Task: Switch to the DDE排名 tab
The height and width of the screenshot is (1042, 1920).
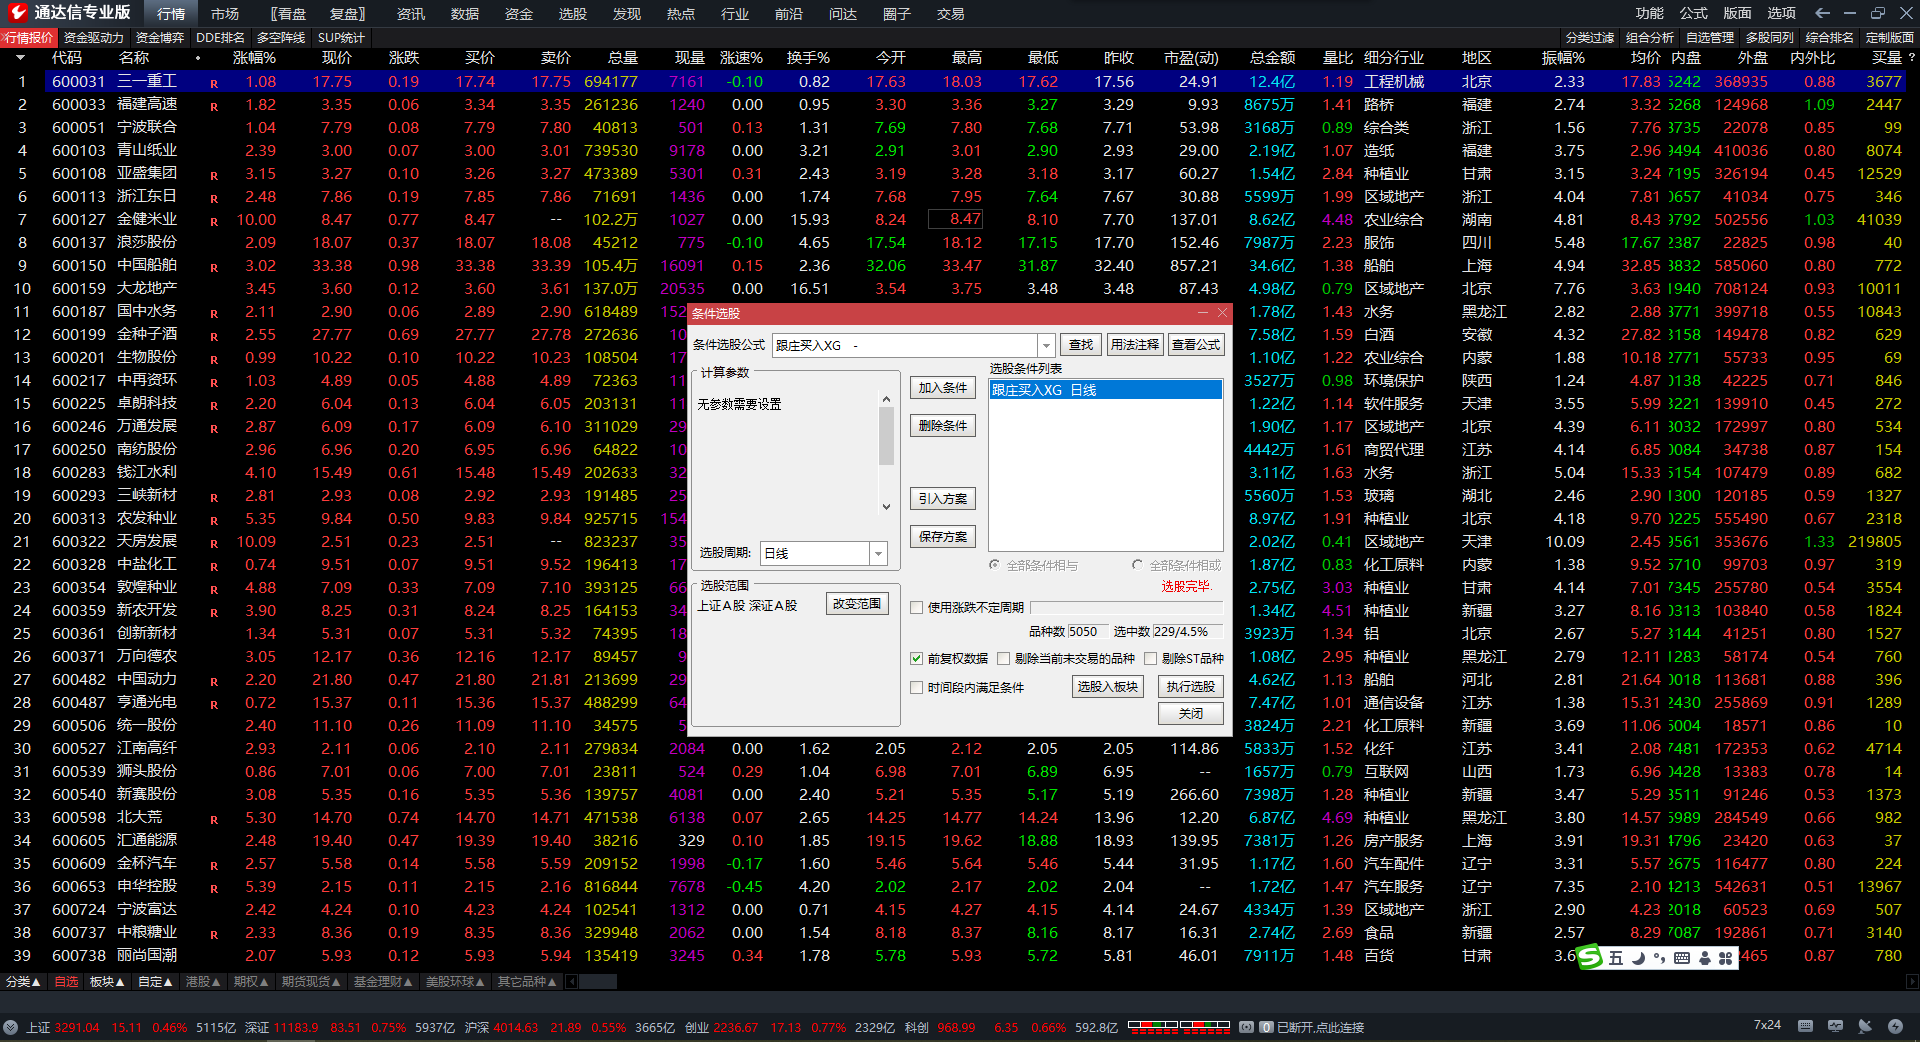Action: point(220,38)
